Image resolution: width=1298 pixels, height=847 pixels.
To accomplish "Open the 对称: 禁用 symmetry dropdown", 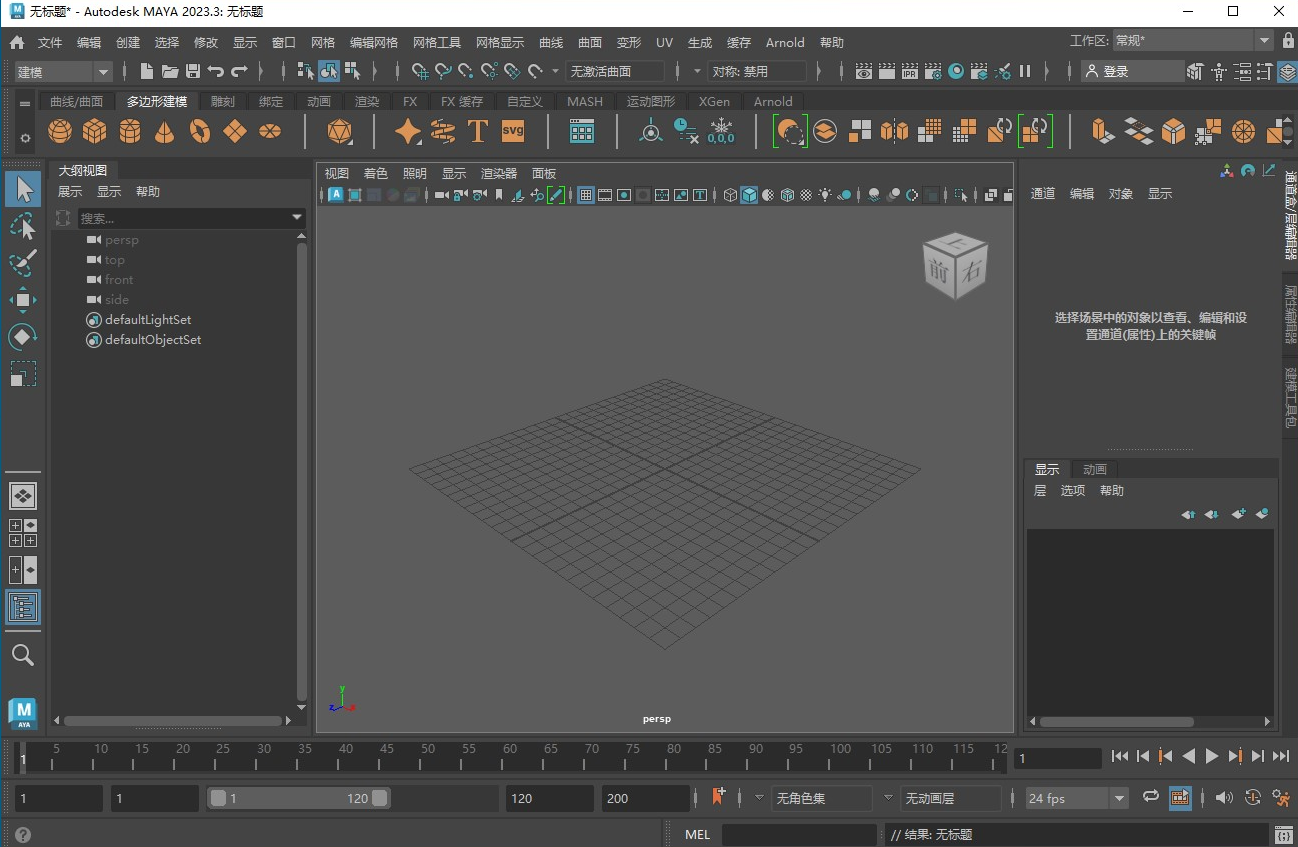I will tap(757, 71).
